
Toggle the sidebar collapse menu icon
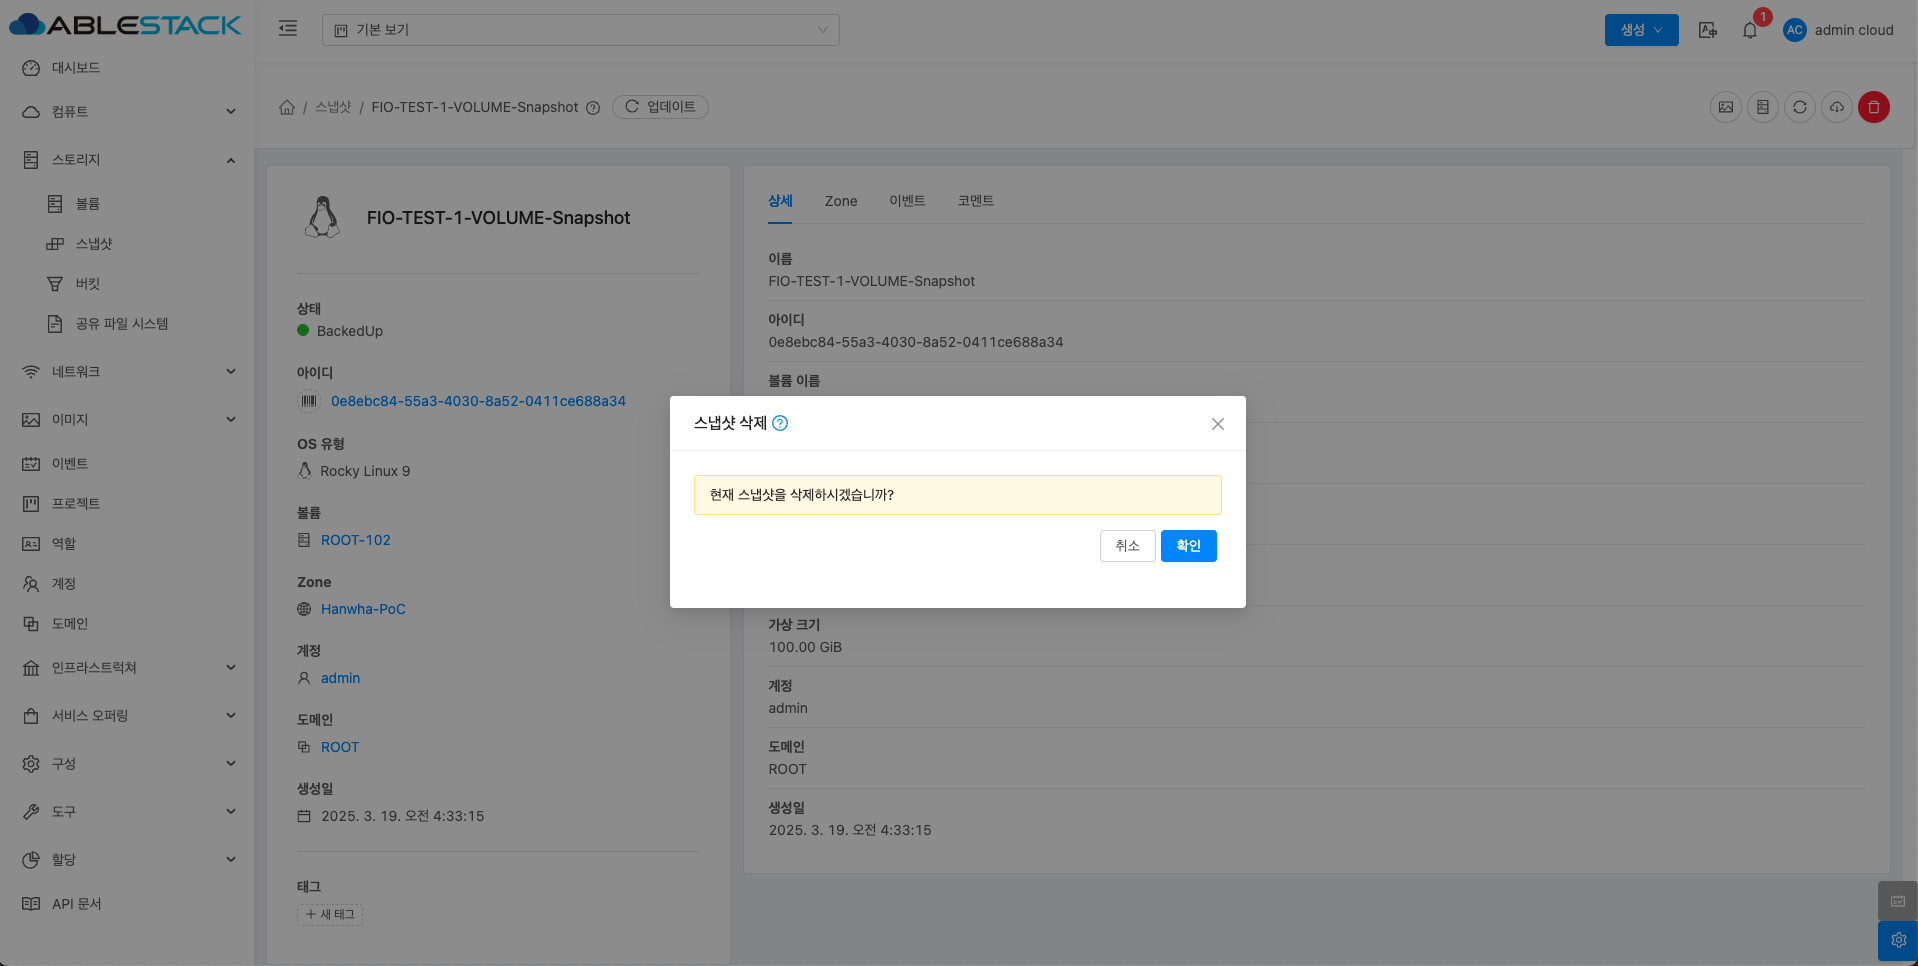(x=288, y=29)
